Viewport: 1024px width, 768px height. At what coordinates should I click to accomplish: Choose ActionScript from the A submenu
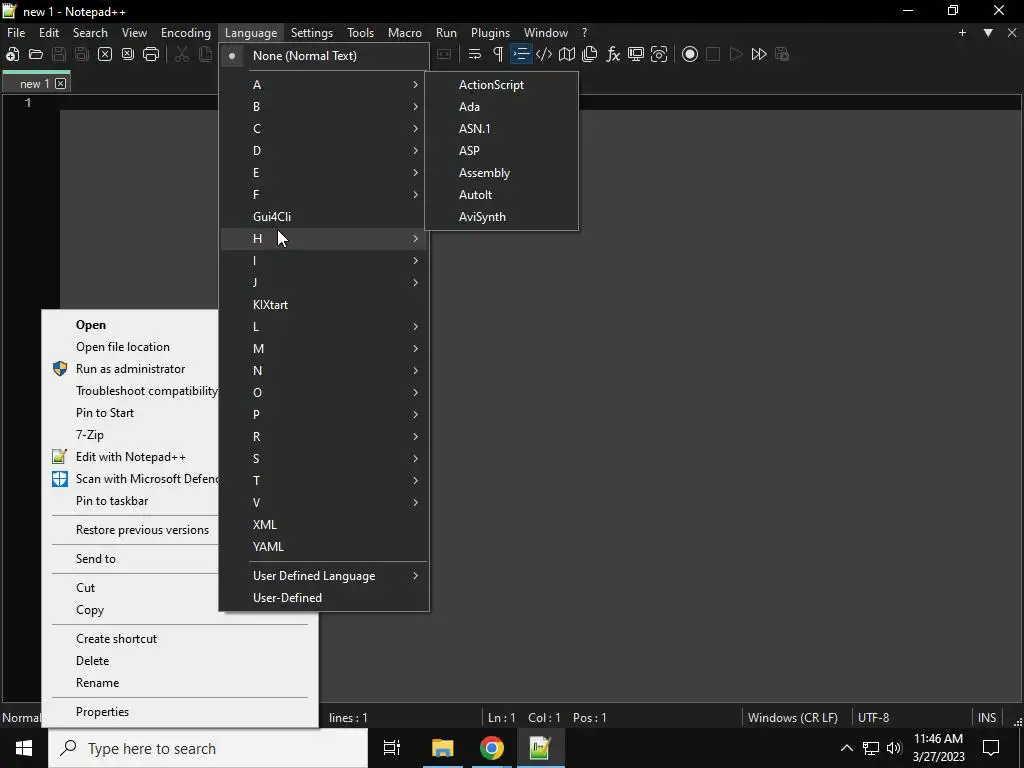coord(502,85)
